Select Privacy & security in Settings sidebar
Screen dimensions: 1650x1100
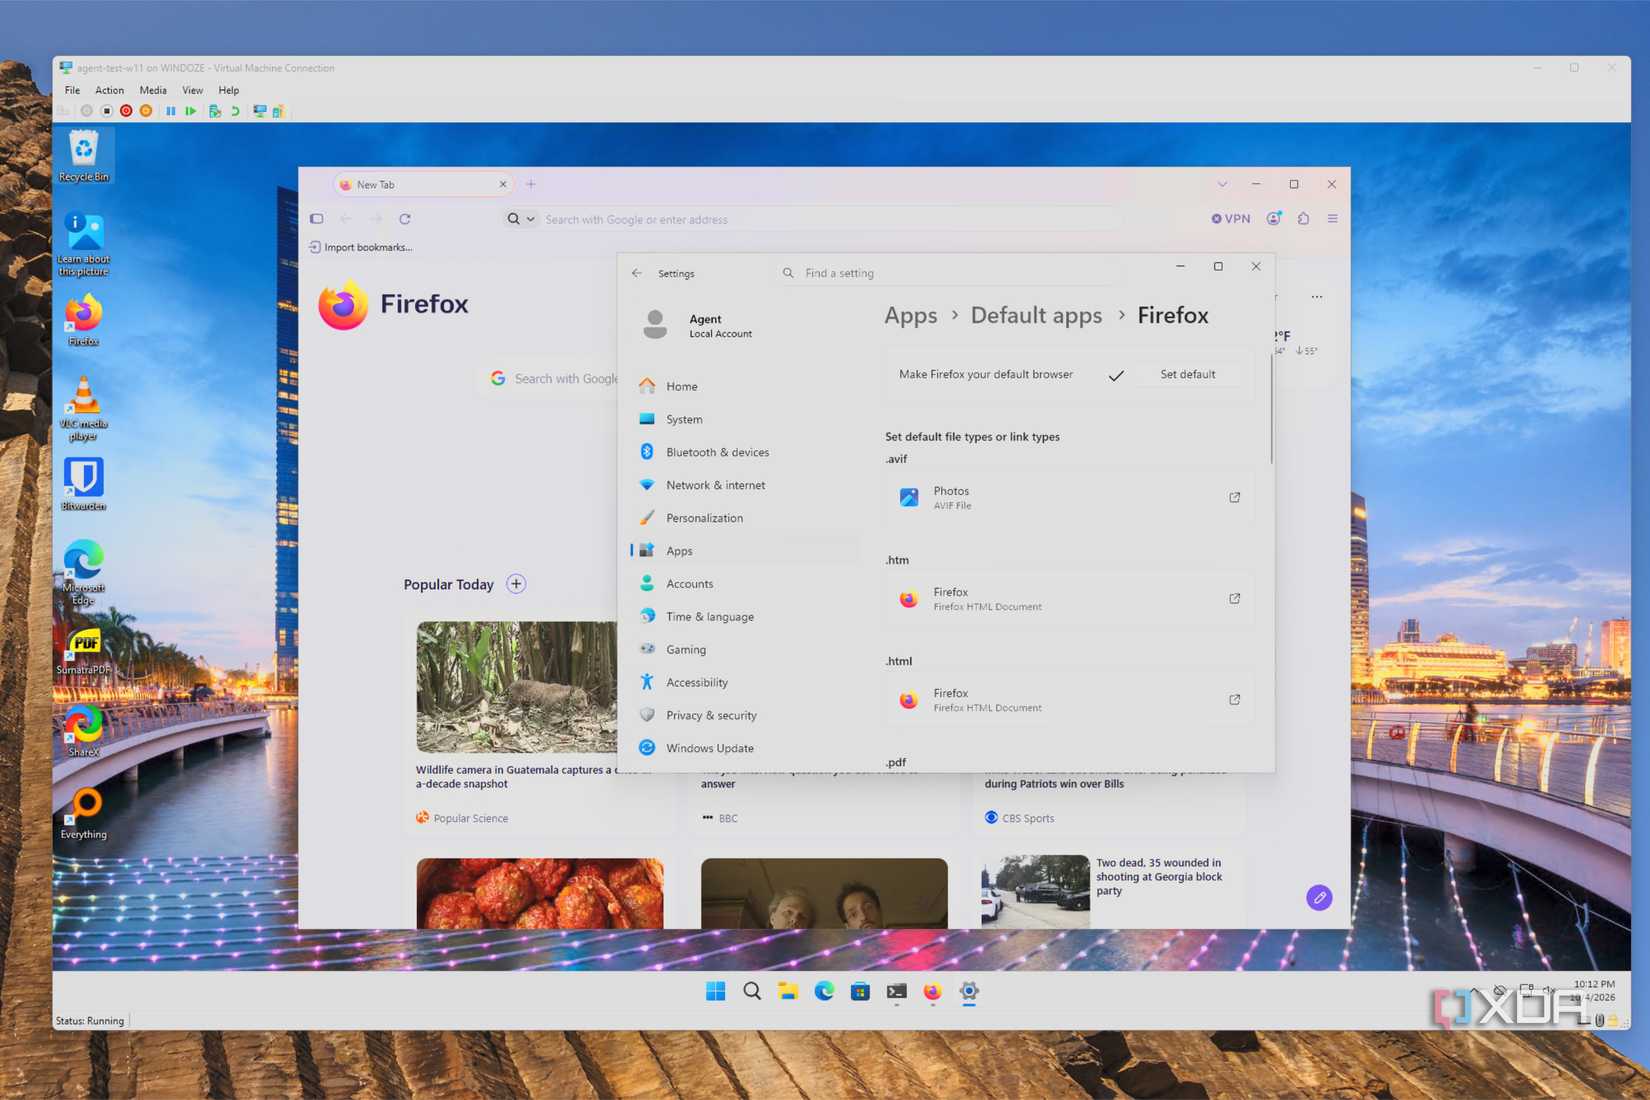pos(745,715)
